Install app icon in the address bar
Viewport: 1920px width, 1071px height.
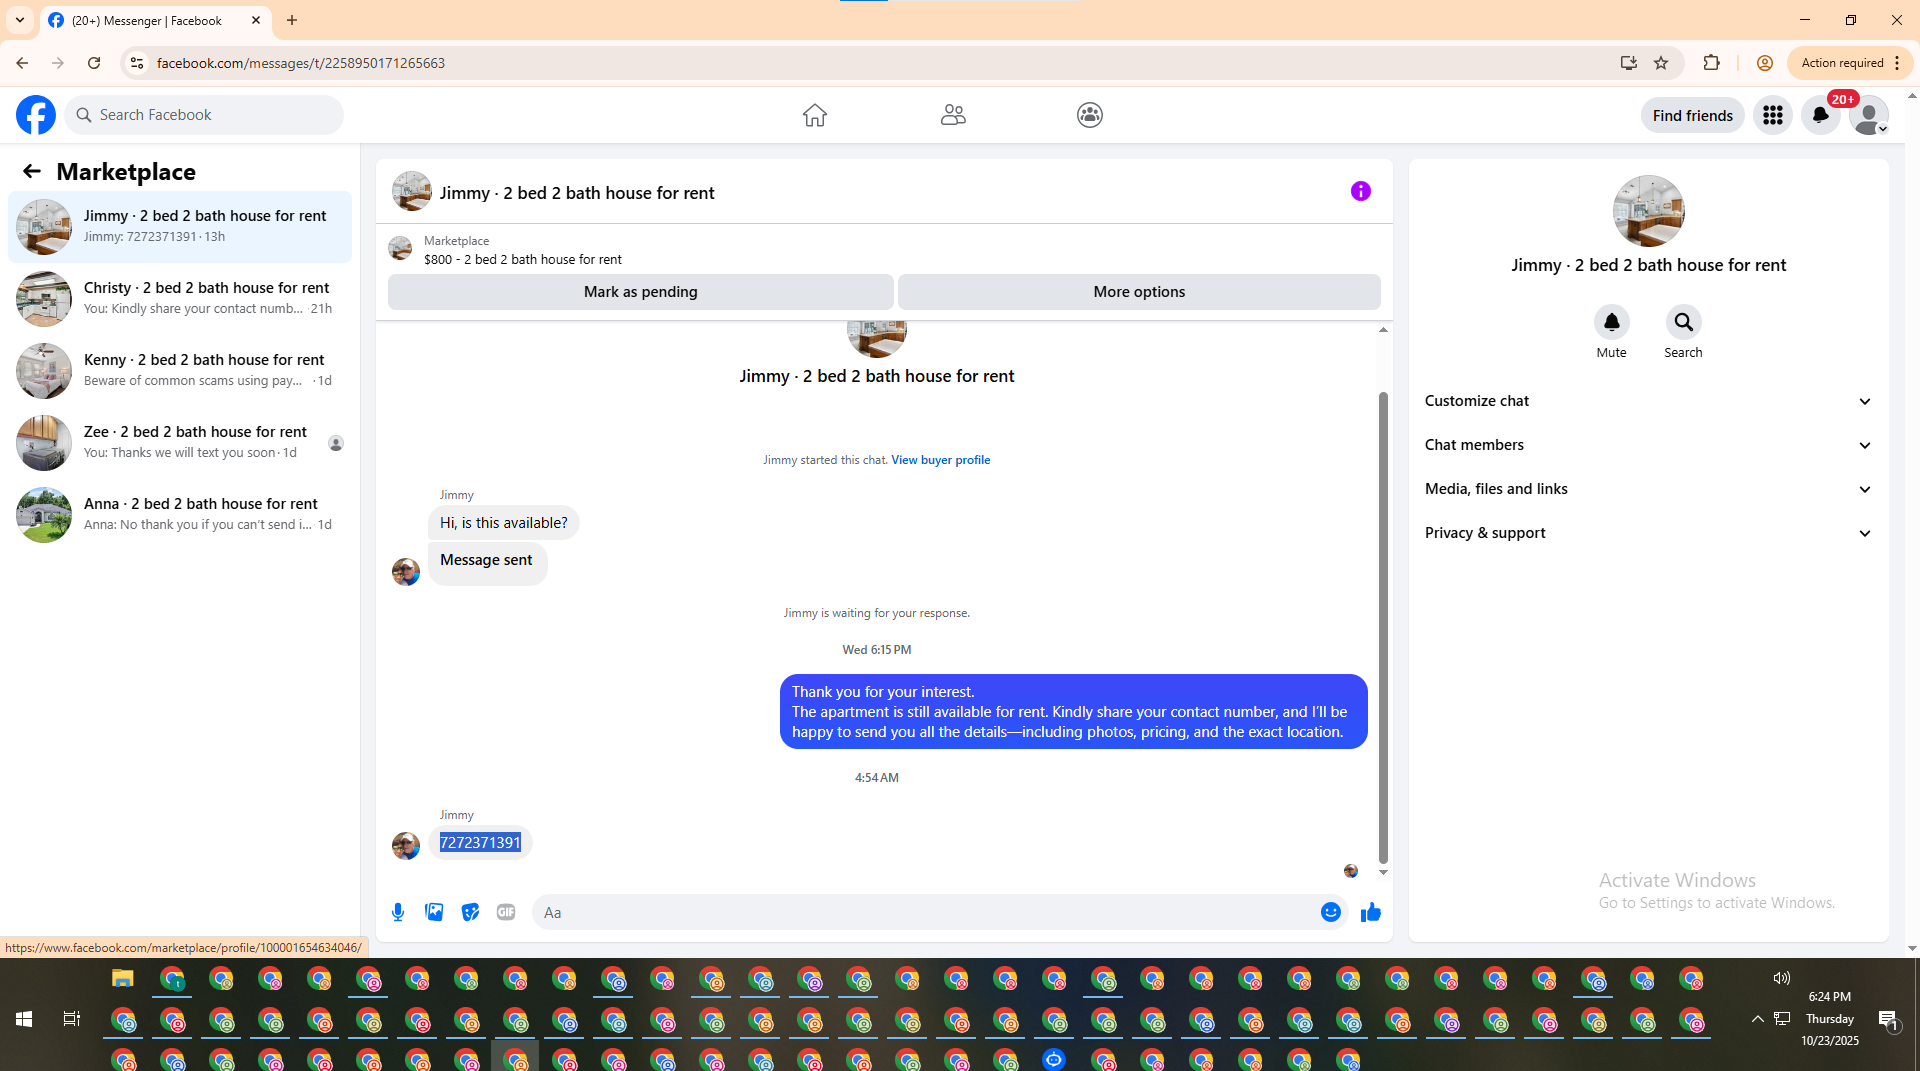point(1629,63)
